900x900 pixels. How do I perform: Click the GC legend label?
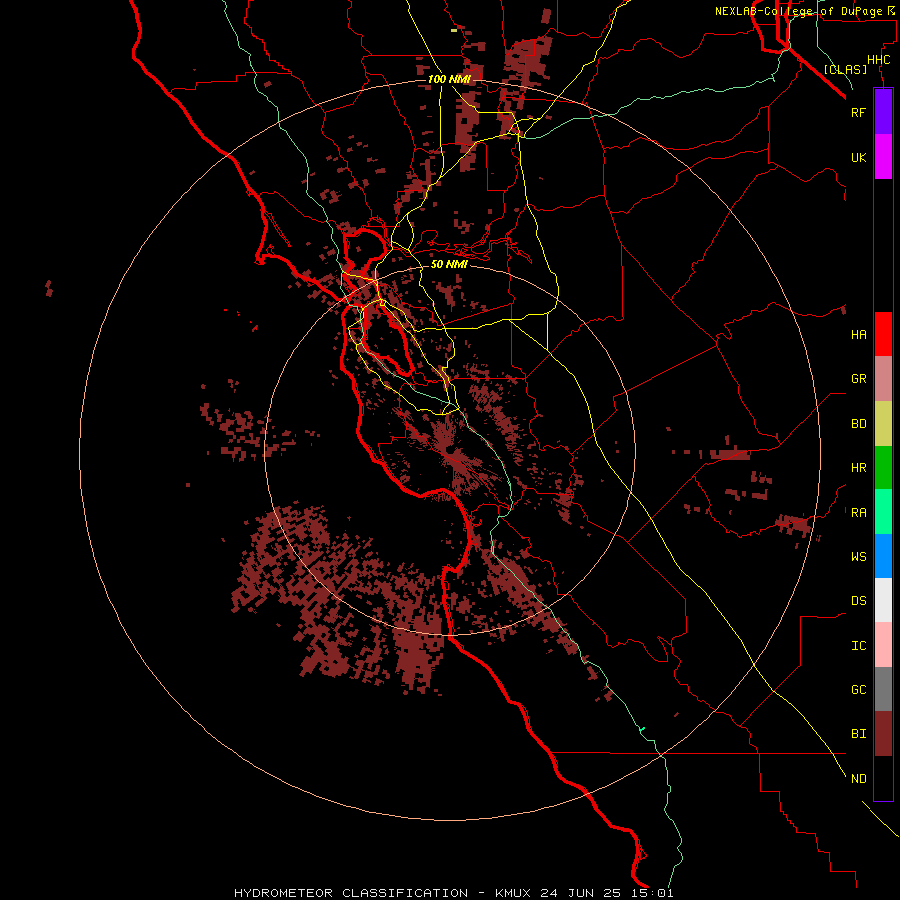tap(859, 690)
